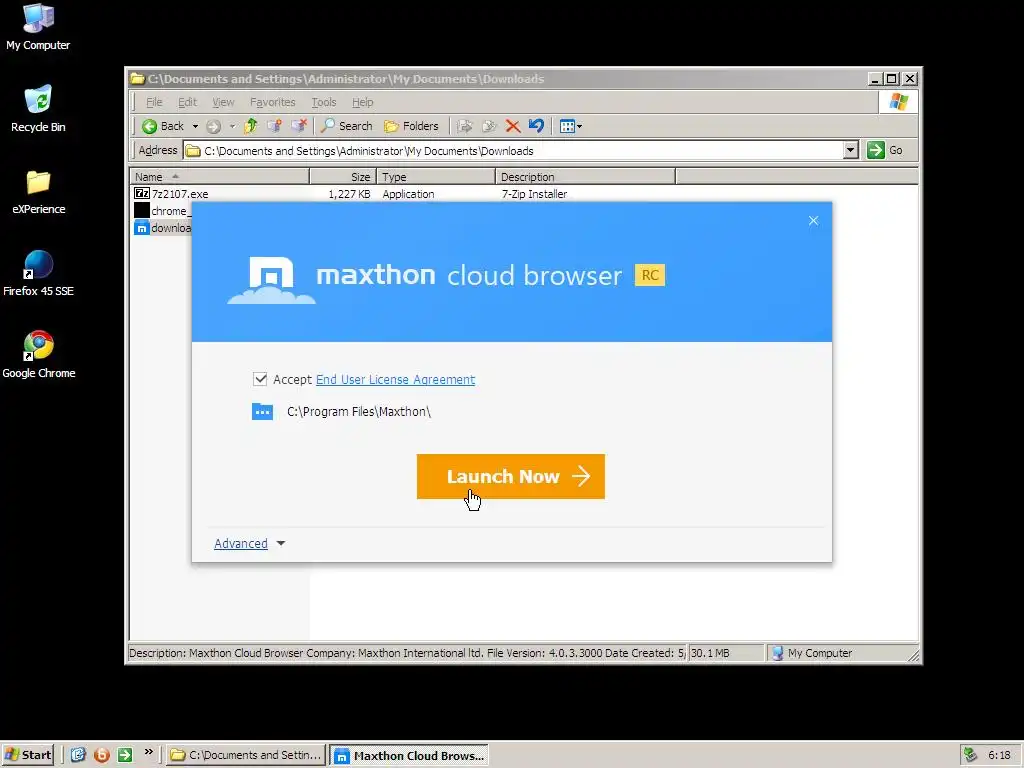Click the 30.1 MB status bar entry
Viewport: 1024px width, 768px height.
[711, 653]
